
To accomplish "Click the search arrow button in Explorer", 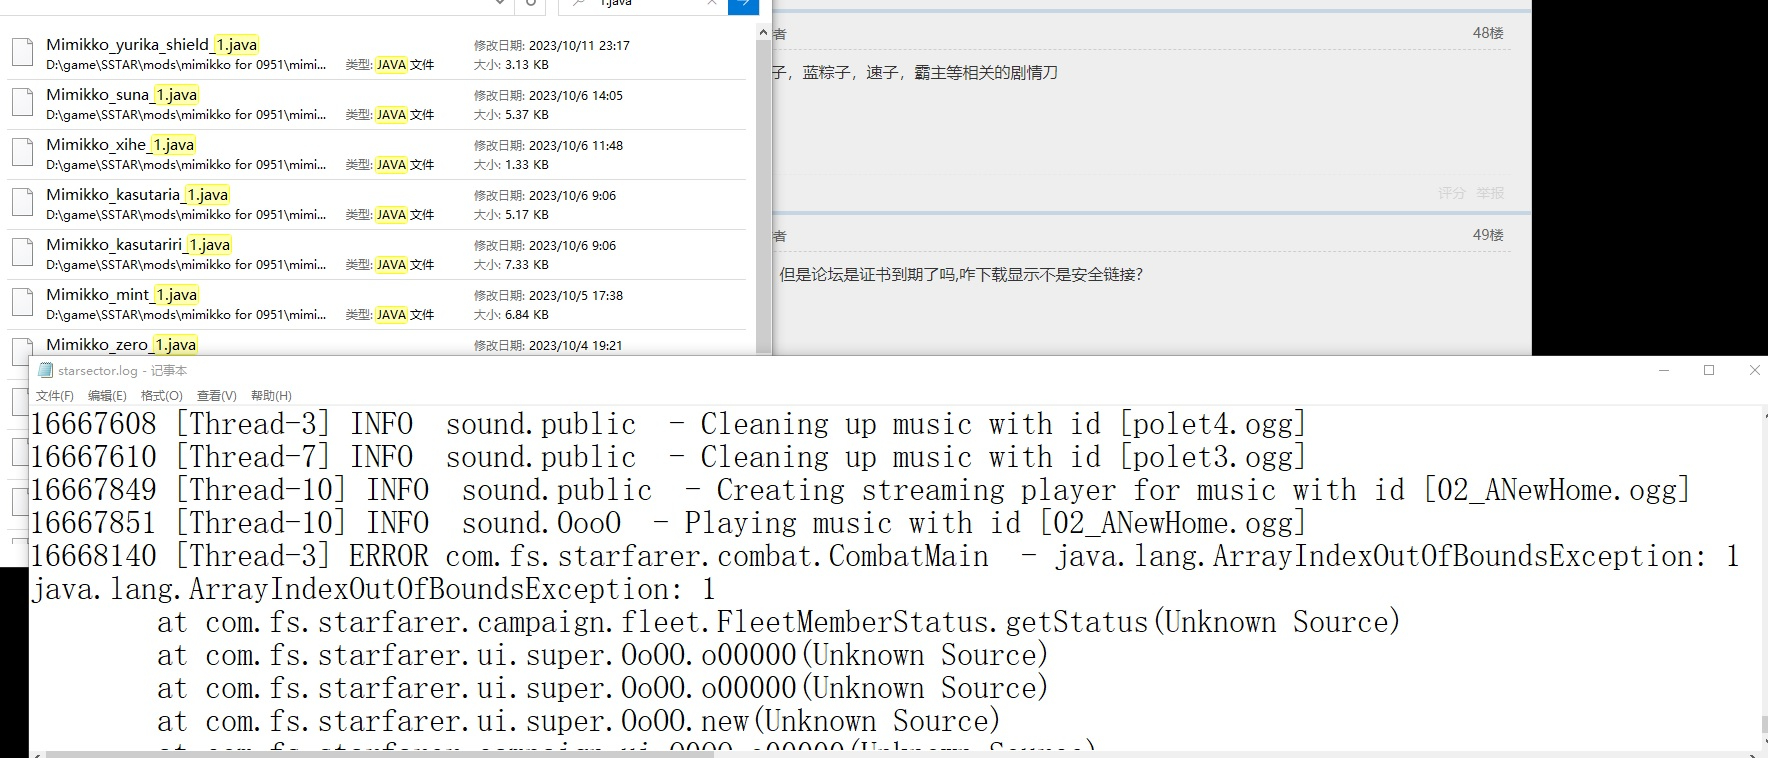I will tap(743, 5).
